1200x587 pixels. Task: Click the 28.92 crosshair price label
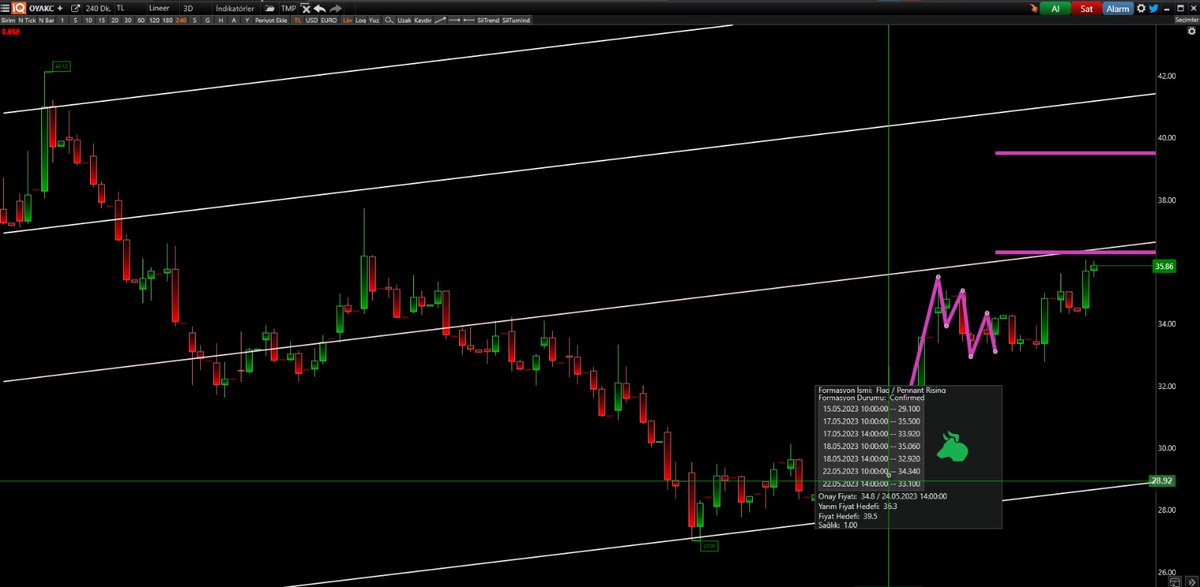[1163, 481]
